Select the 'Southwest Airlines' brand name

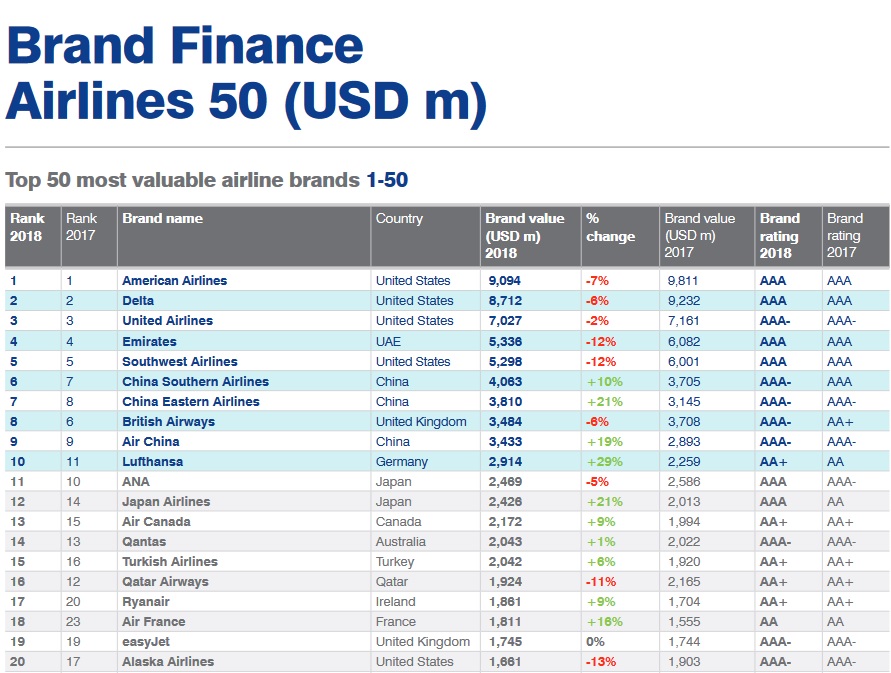[x=180, y=362]
